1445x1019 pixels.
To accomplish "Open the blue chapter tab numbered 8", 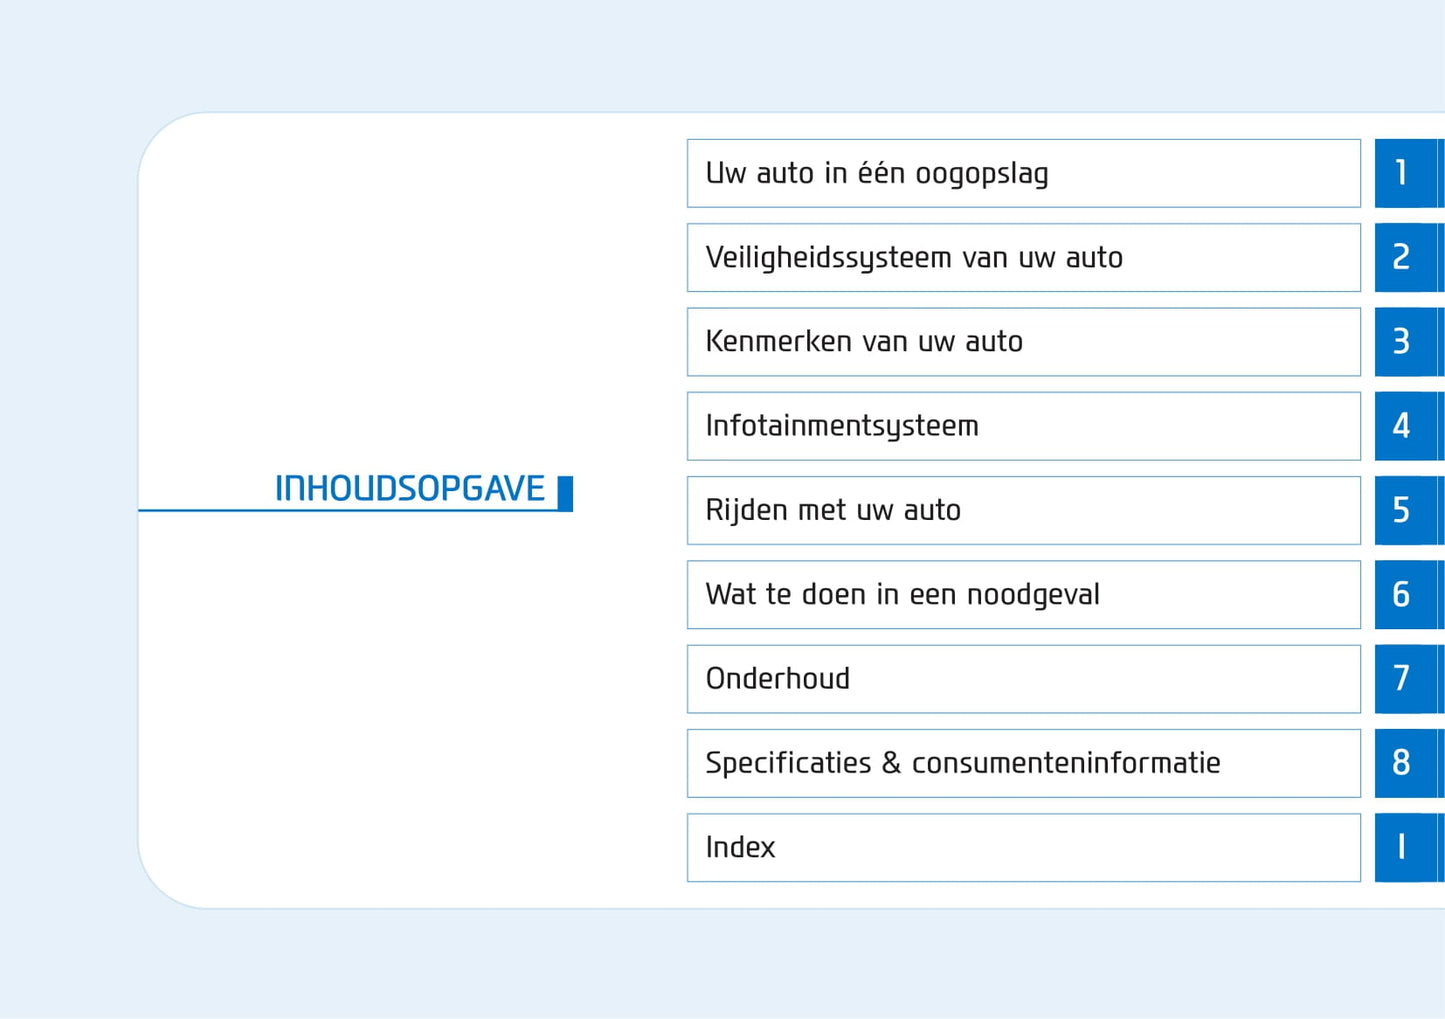I will 1405,763.
